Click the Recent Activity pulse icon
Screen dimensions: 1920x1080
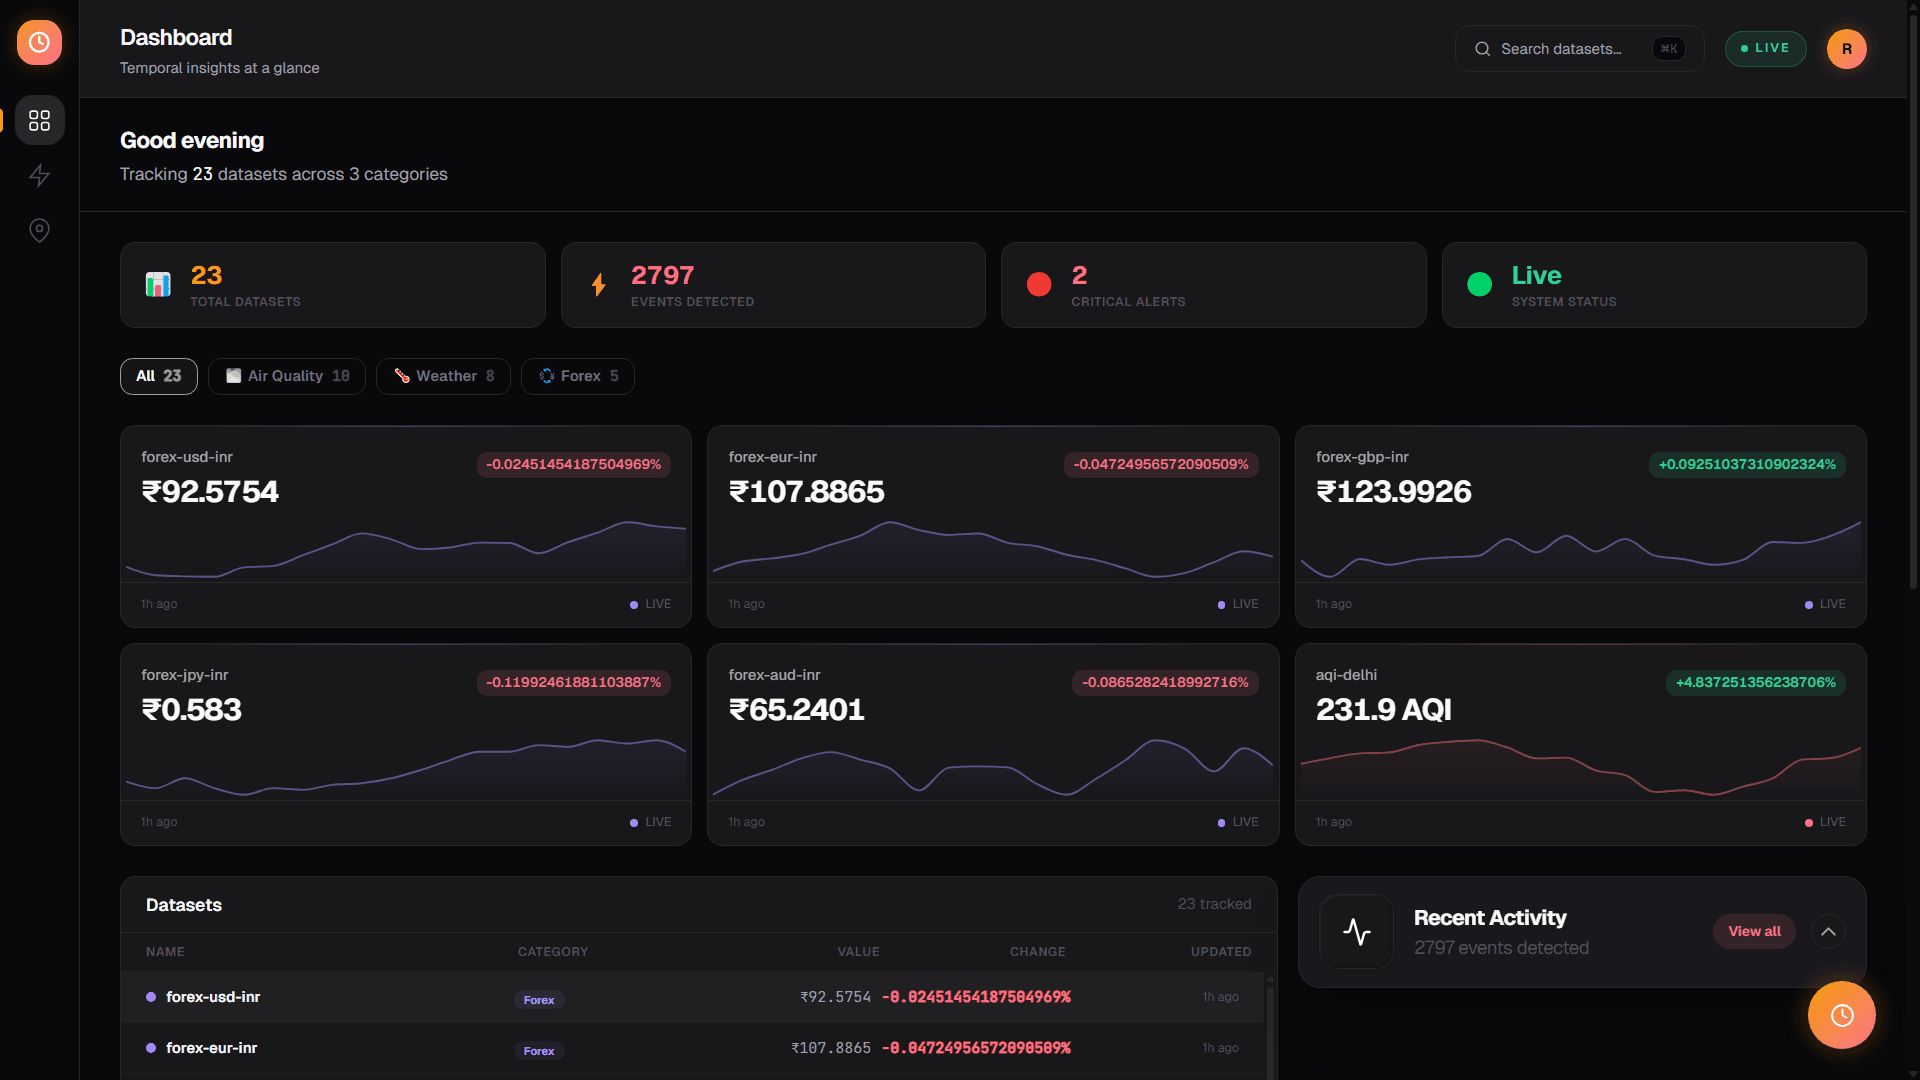[x=1356, y=931]
